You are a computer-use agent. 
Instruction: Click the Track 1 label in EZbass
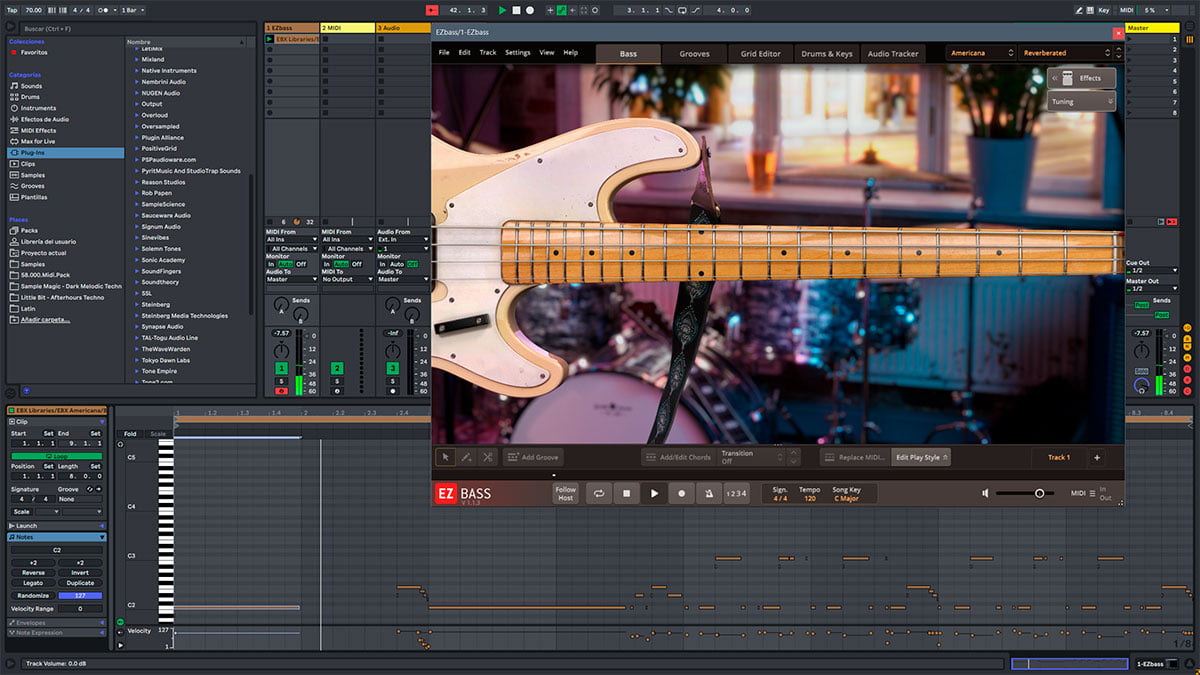click(x=1059, y=457)
